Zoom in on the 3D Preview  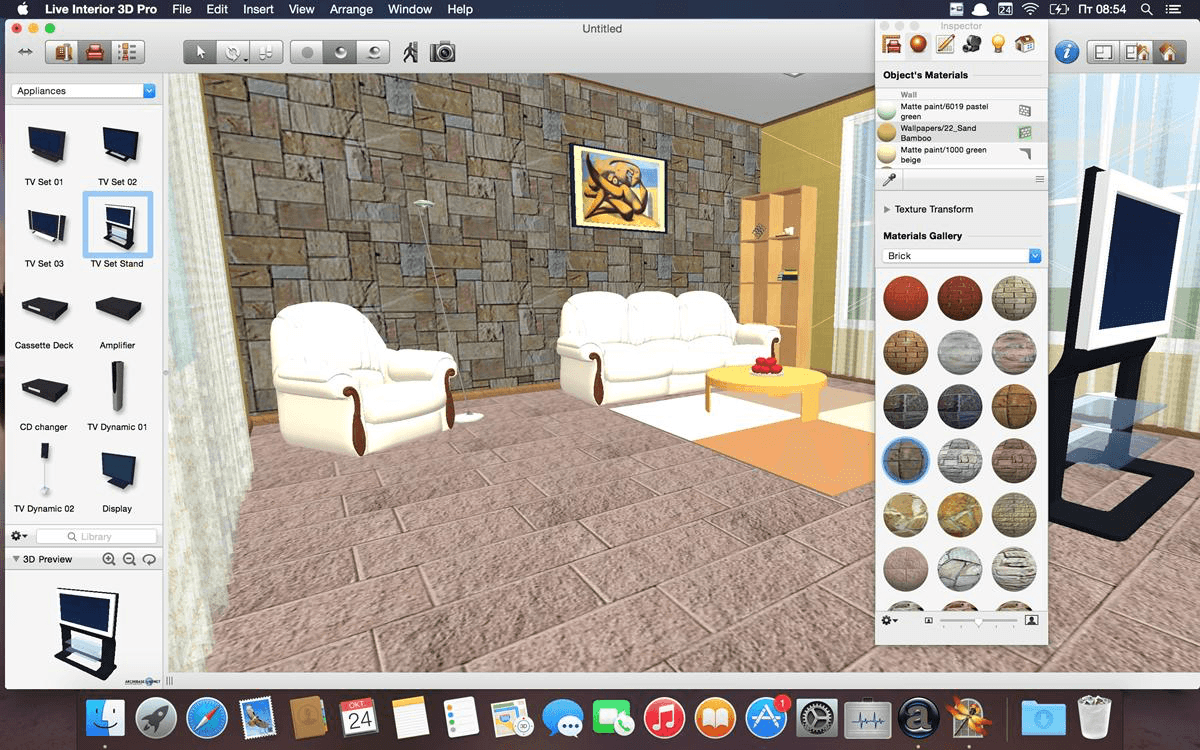(x=110, y=560)
